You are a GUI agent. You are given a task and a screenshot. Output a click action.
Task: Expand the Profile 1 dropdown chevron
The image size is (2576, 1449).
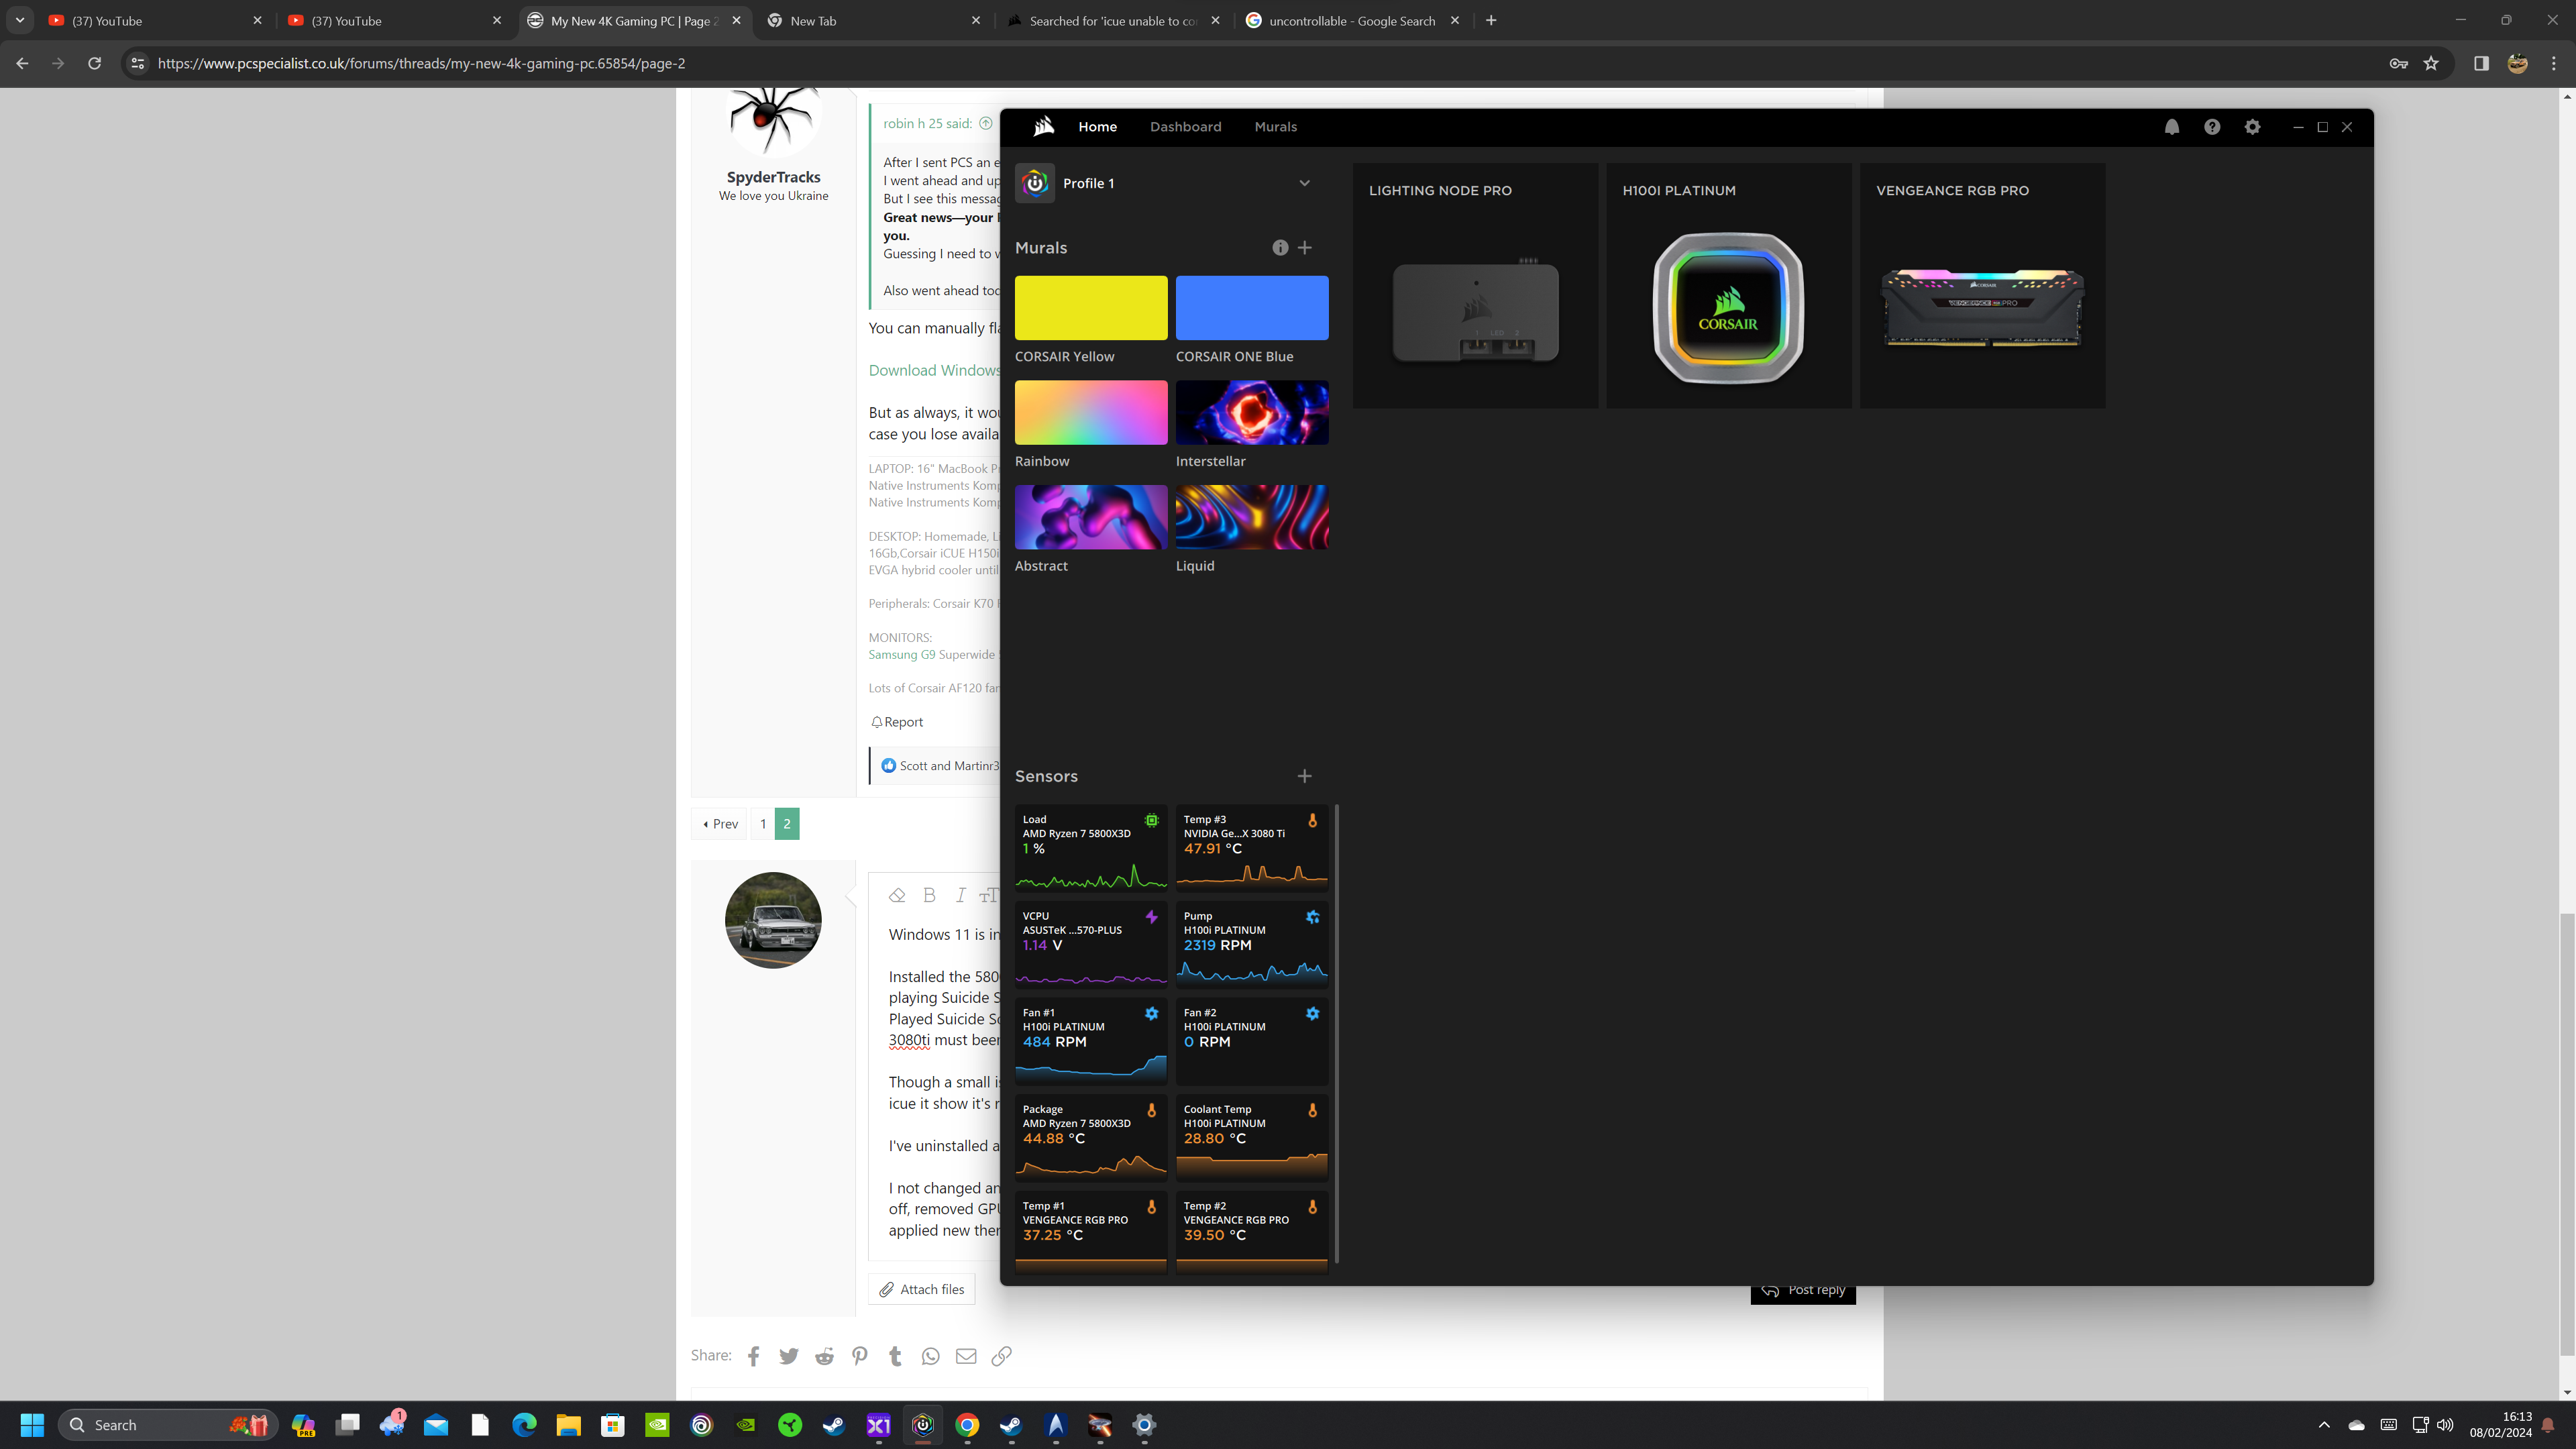click(x=1304, y=183)
